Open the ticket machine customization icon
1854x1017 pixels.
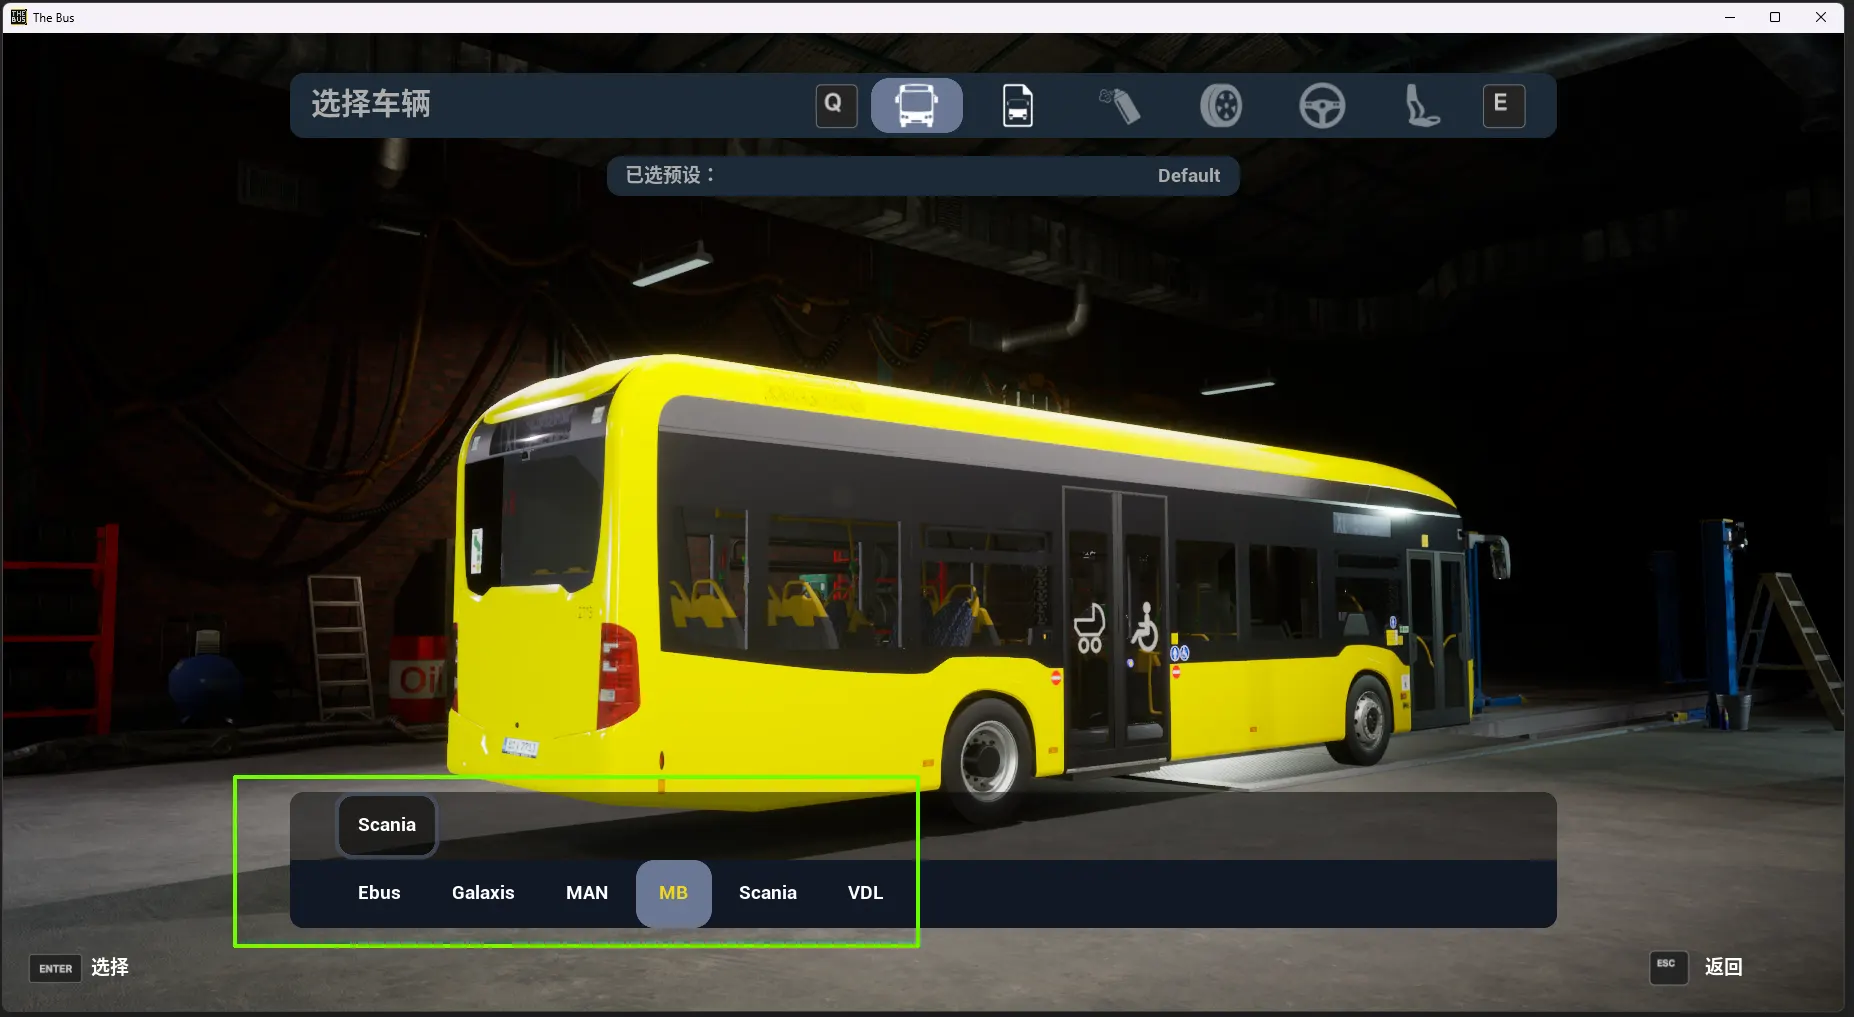coord(1018,105)
